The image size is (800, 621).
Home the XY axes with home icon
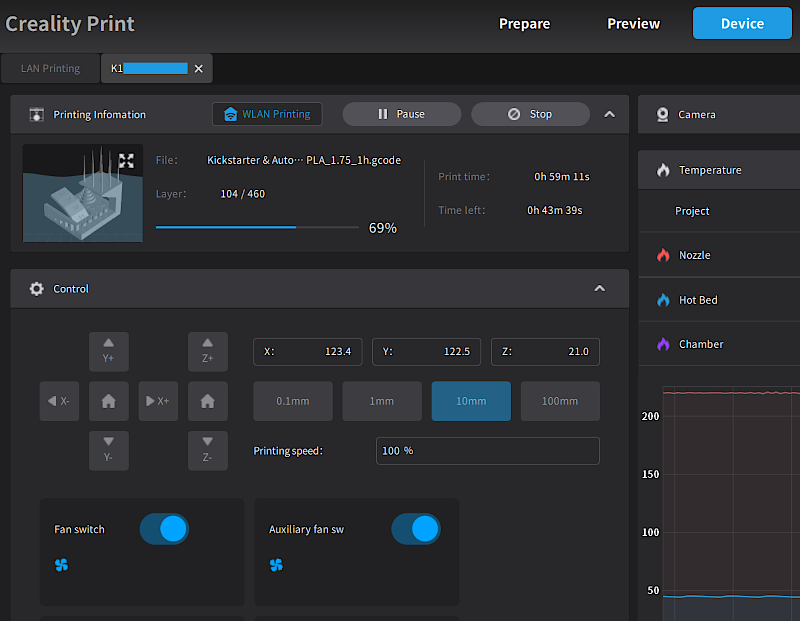point(109,401)
